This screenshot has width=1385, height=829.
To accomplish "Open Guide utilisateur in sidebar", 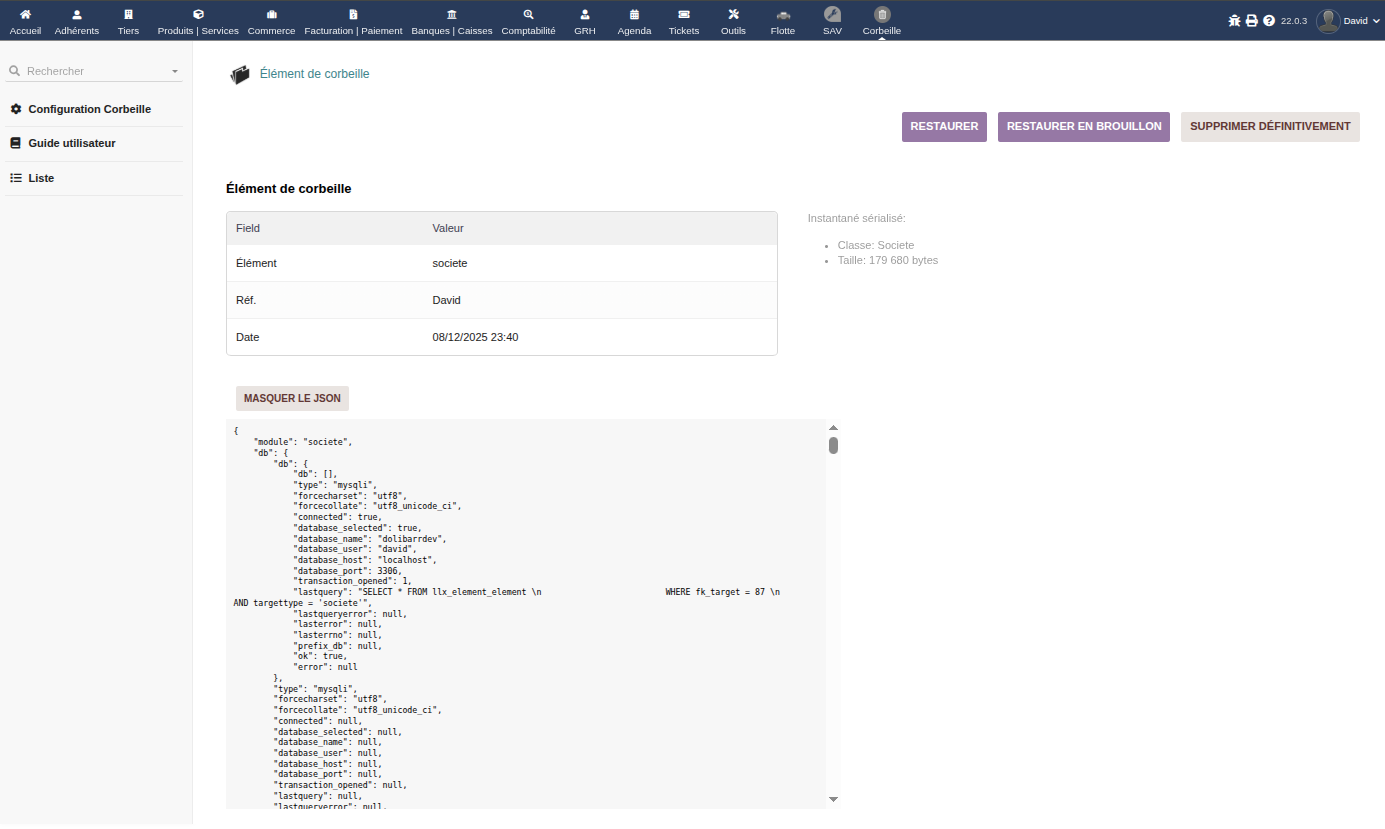I will click(71, 143).
